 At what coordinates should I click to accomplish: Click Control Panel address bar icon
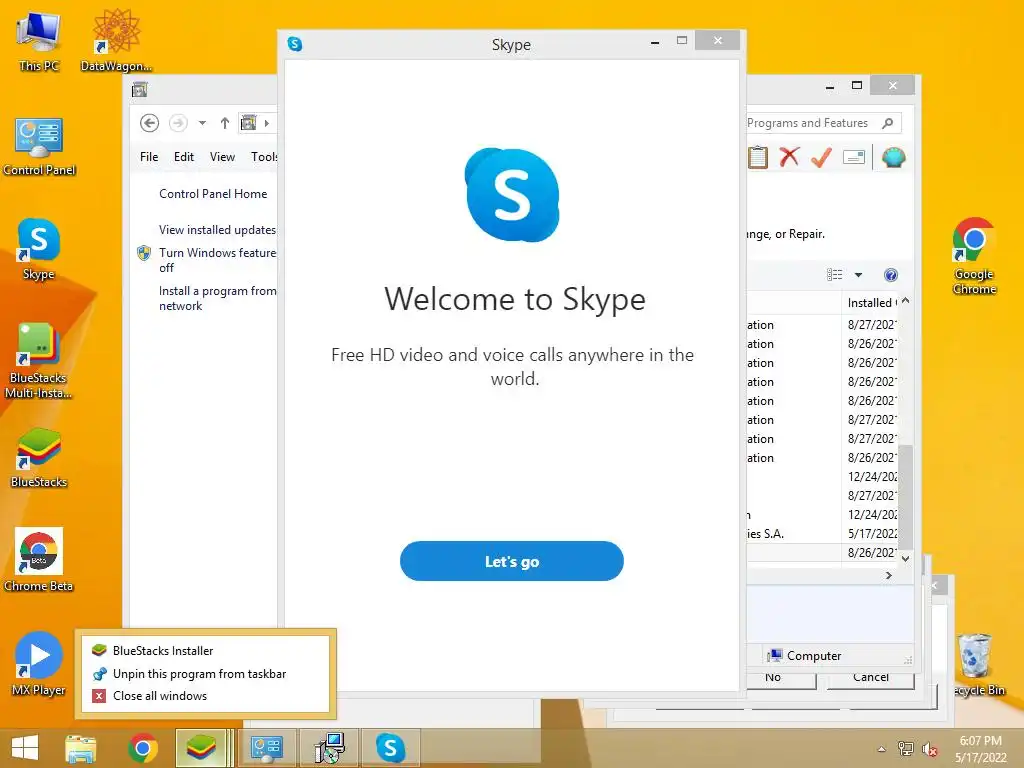point(248,123)
